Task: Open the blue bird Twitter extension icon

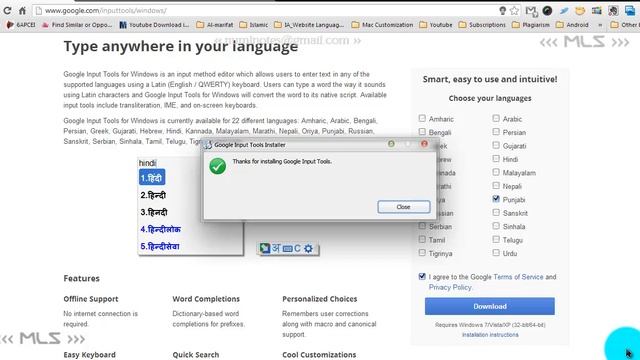Action: 564,11
